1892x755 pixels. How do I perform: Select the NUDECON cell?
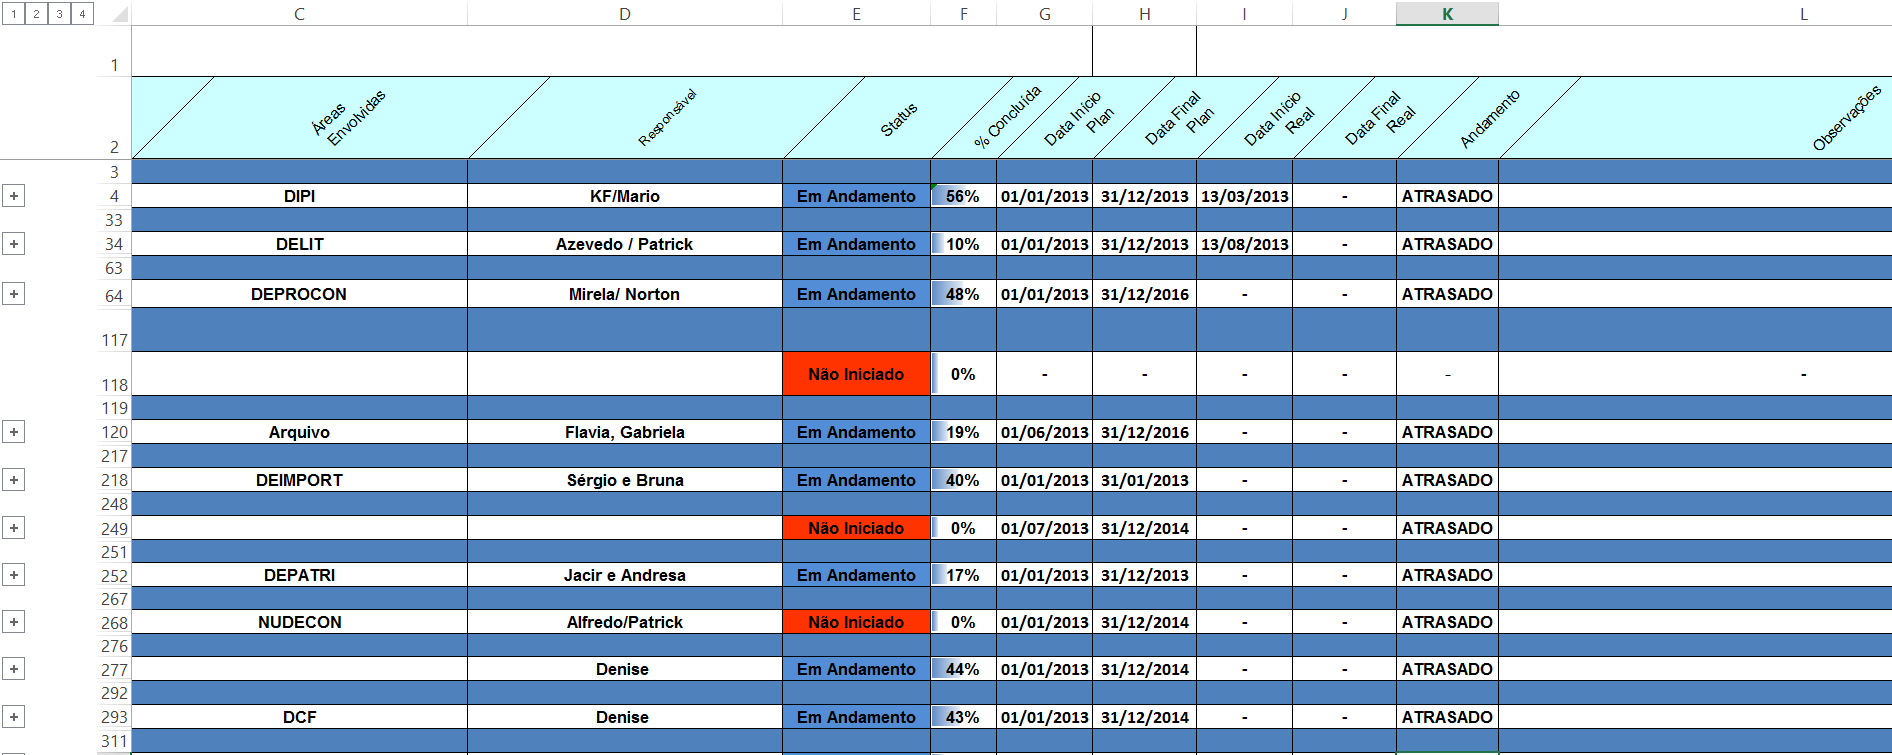tap(299, 622)
